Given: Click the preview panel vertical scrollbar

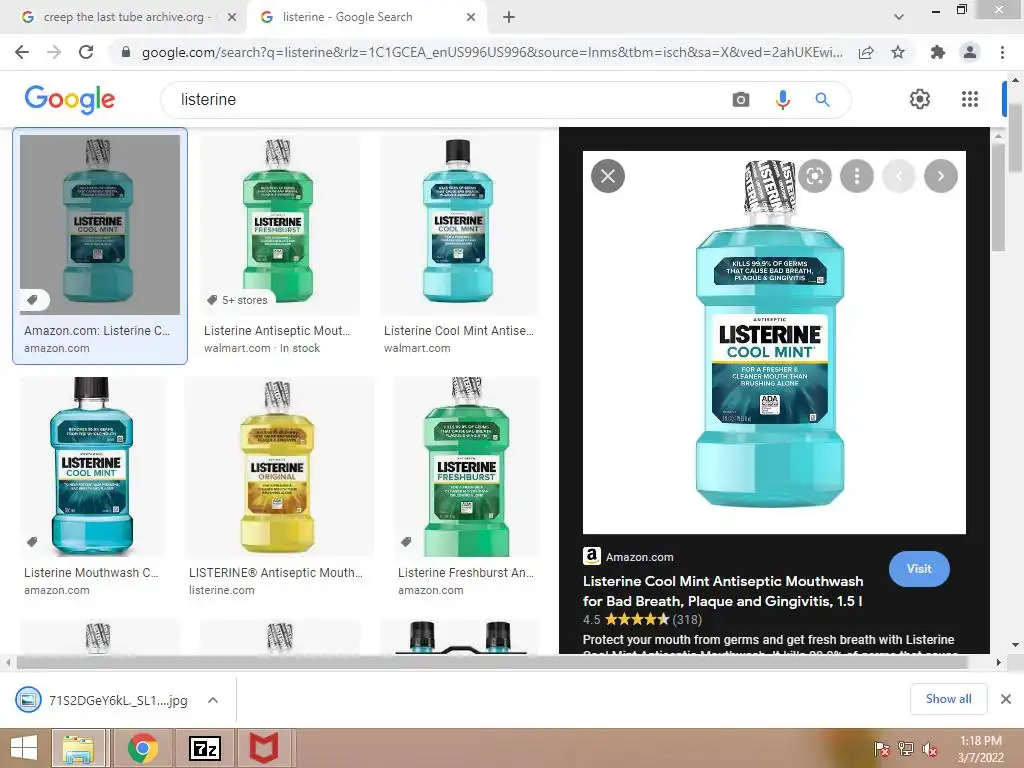Looking at the screenshot, I should (x=998, y=196).
